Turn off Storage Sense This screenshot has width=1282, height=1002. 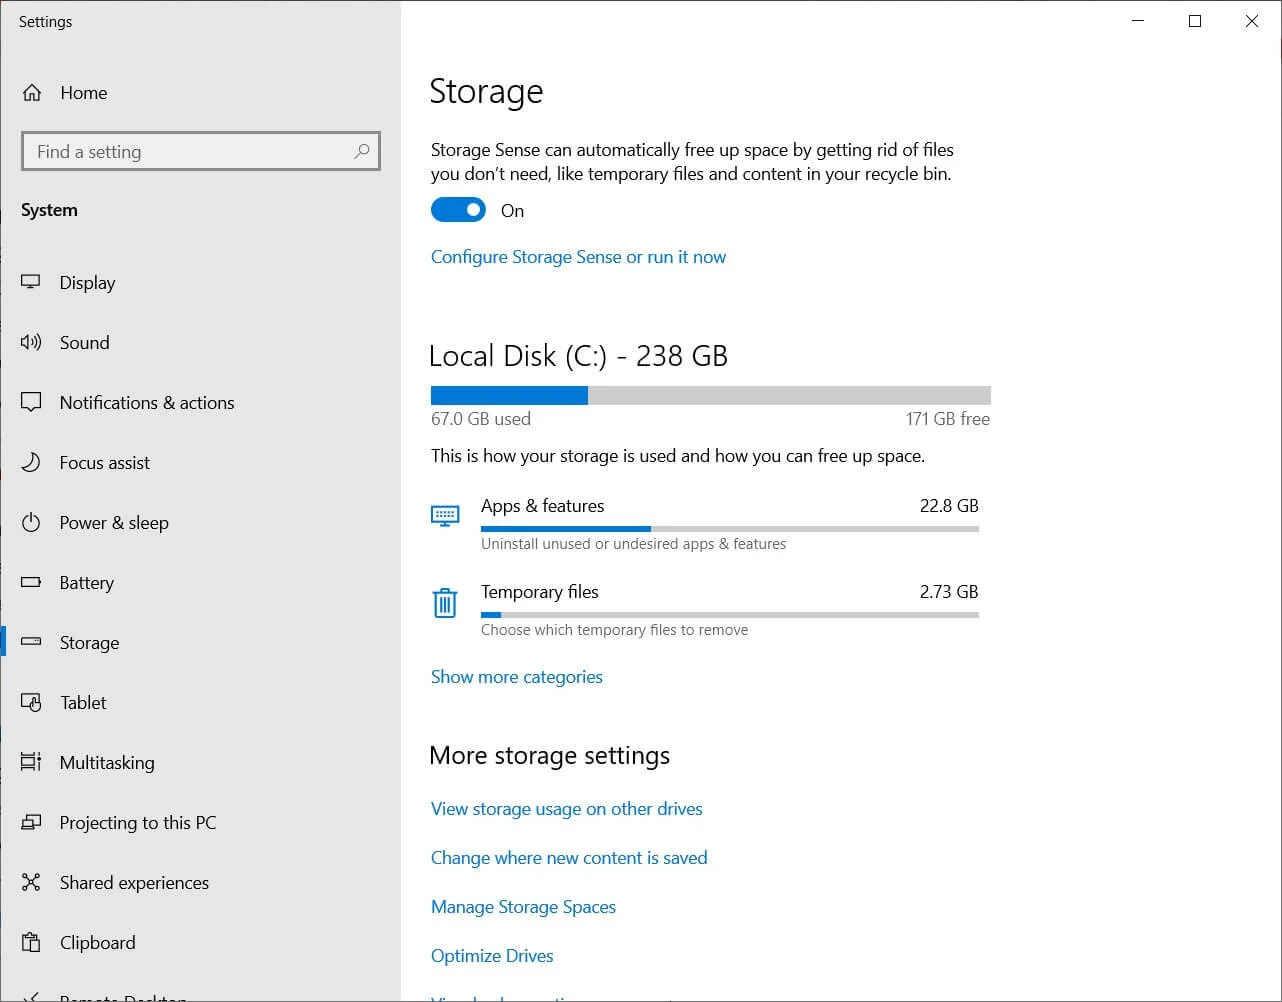(x=458, y=210)
